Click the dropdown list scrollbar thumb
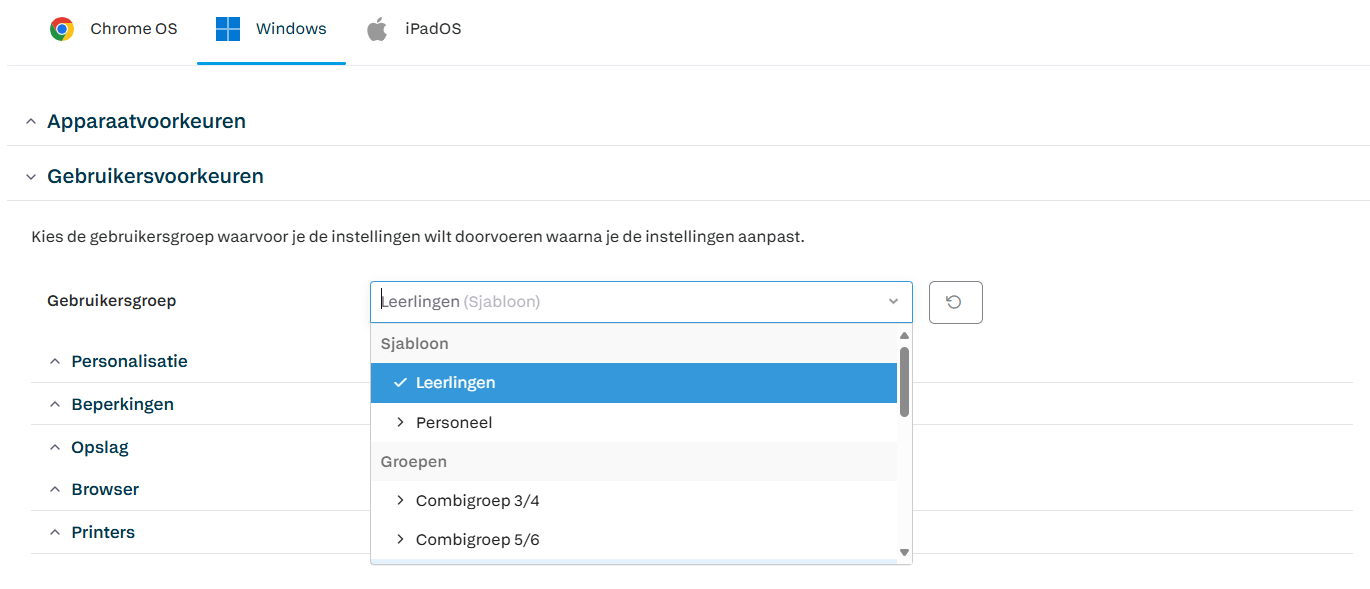 point(904,381)
